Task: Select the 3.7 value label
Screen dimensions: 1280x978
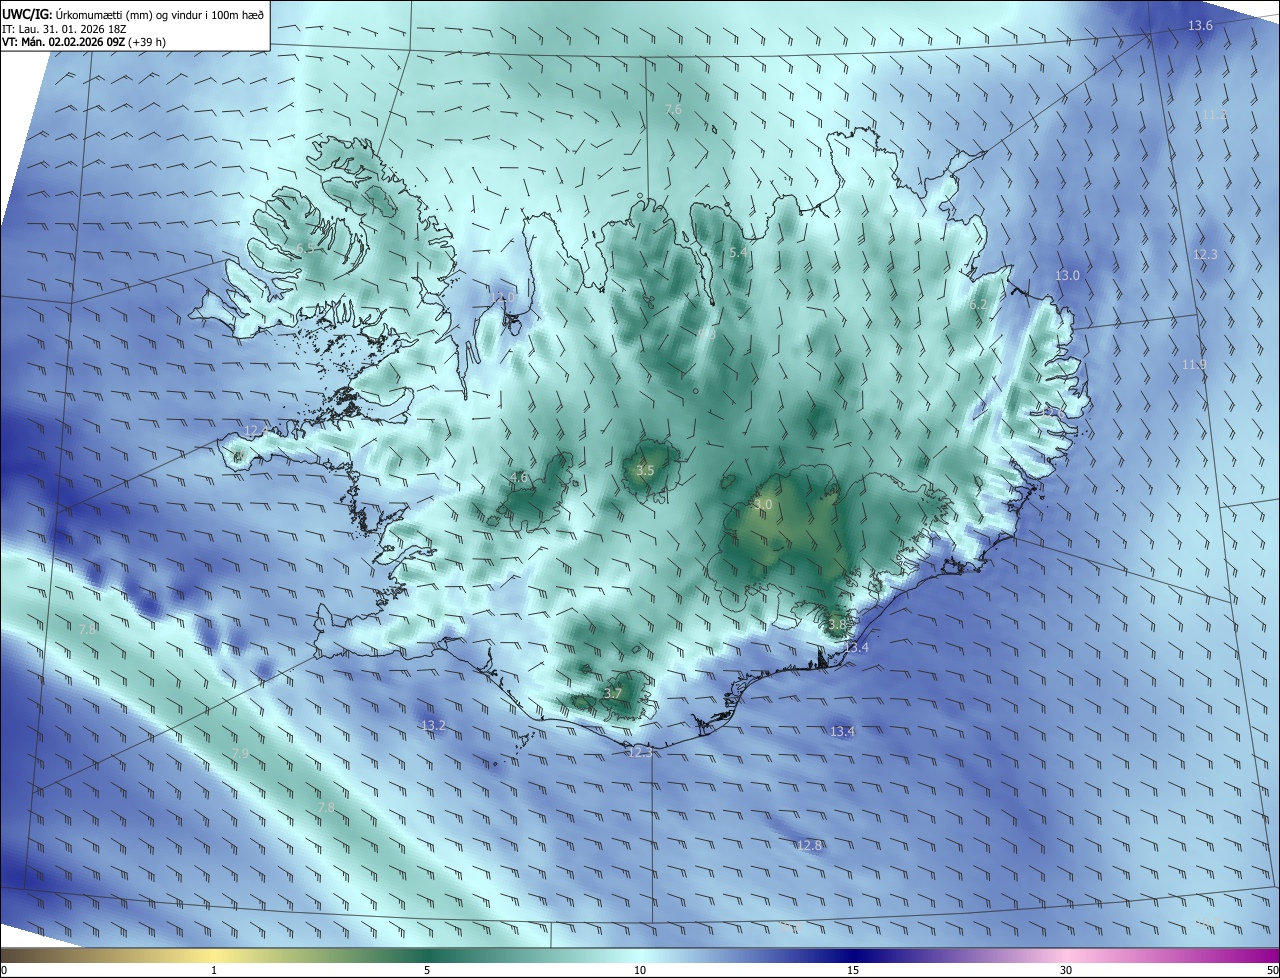Action: click(x=613, y=693)
